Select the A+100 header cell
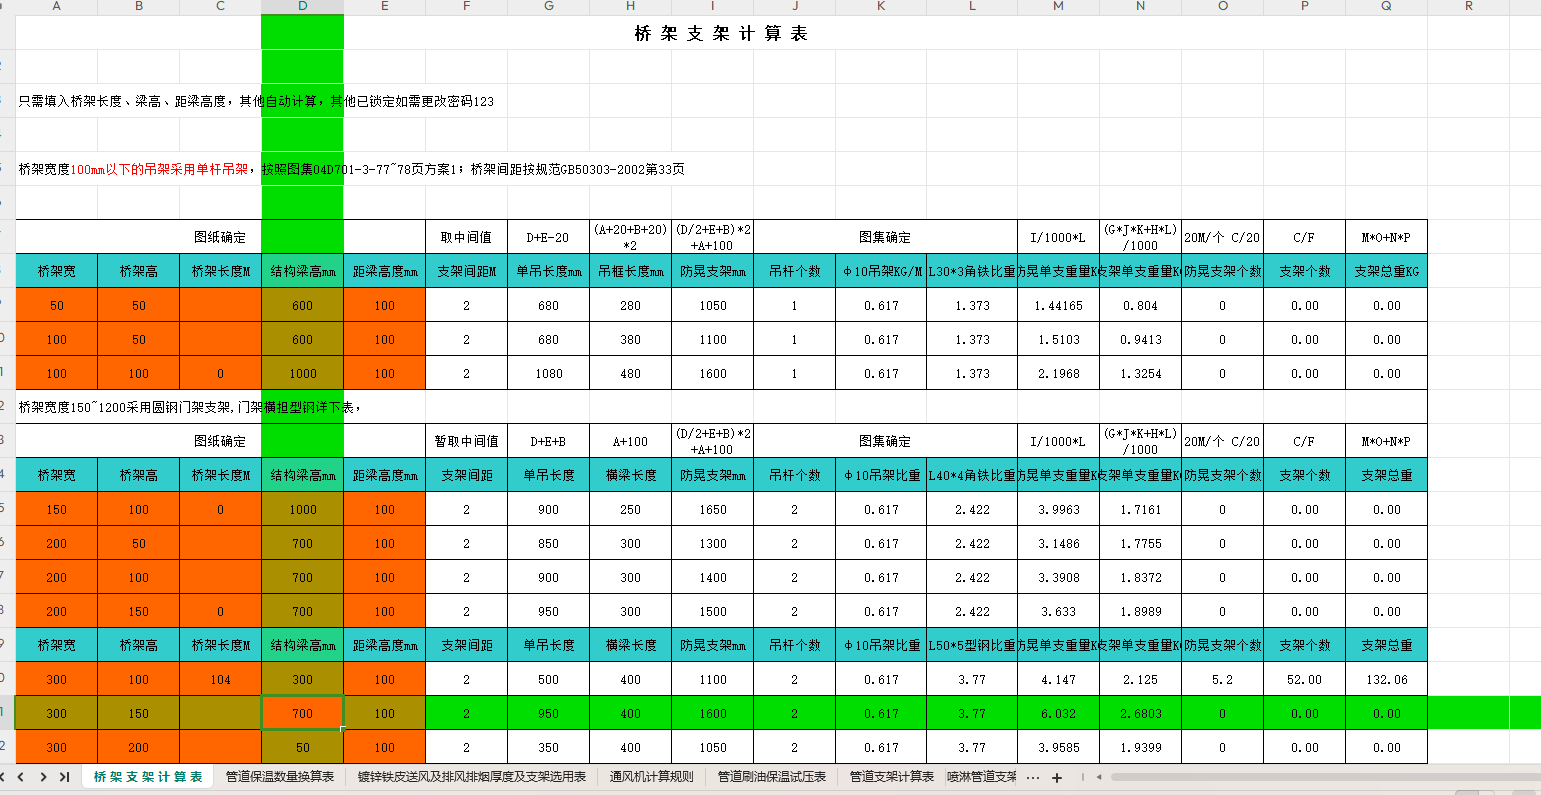The width and height of the screenshot is (1541, 795). pyautogui.click(x=630, y=441)
